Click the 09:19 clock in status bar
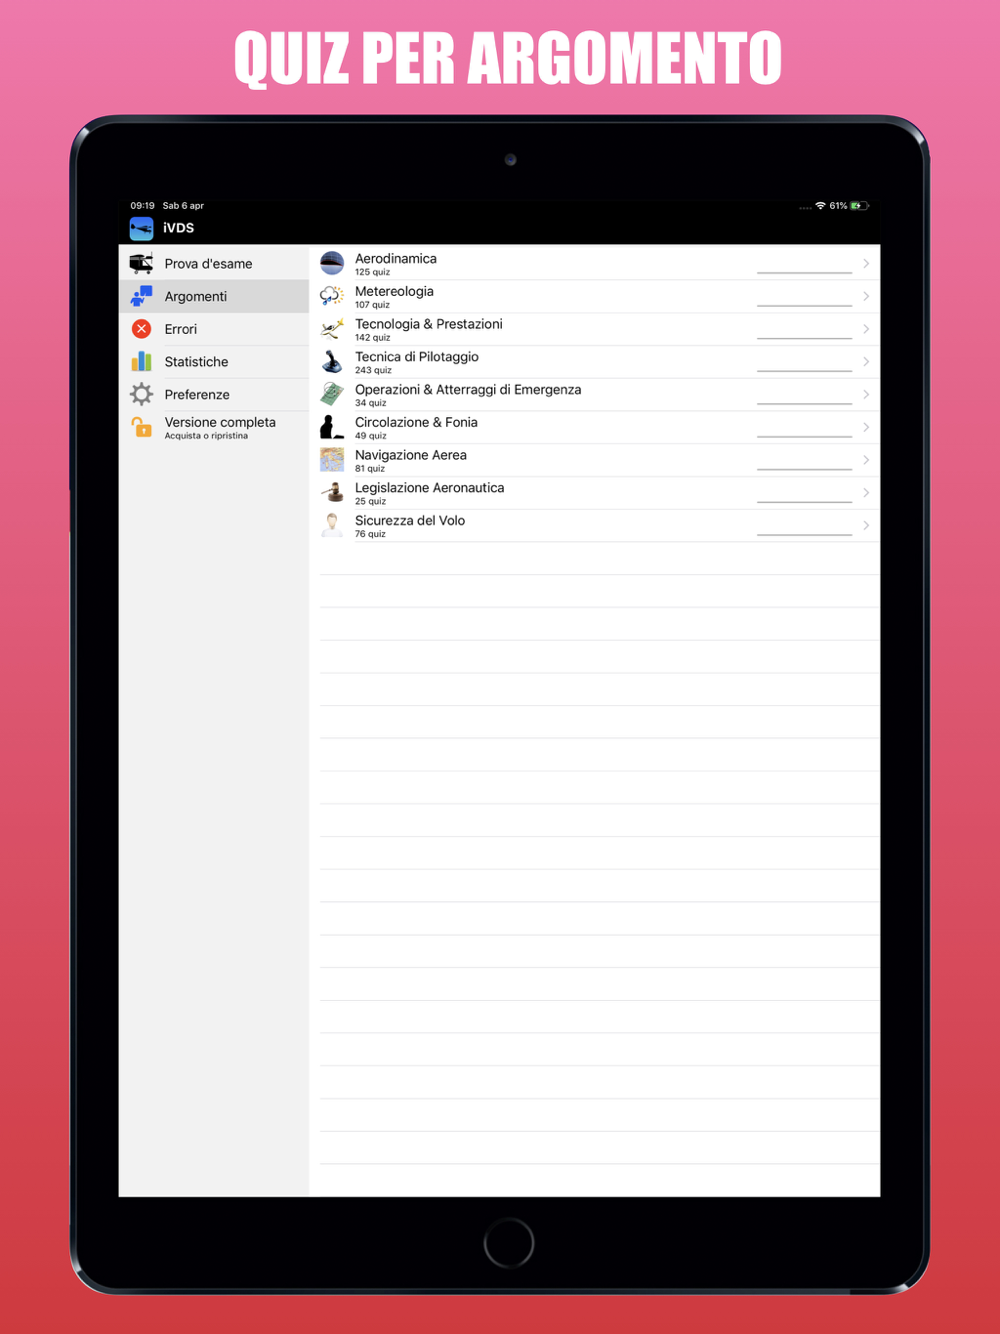Image resolution: width=1000 pixels, height=1334 pixels. point(142,206)
